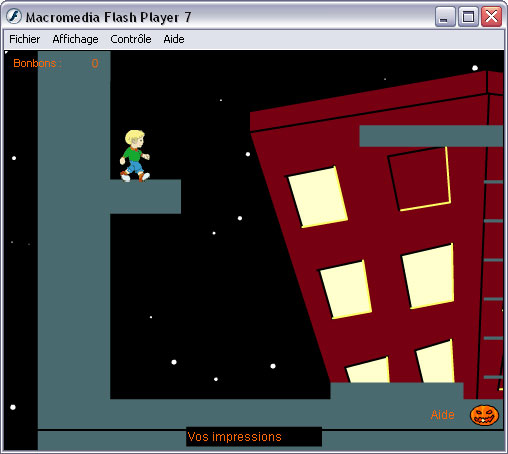508x454 pixels.
Task: Click the orange Aide link in game
Action: coord(442,415)
